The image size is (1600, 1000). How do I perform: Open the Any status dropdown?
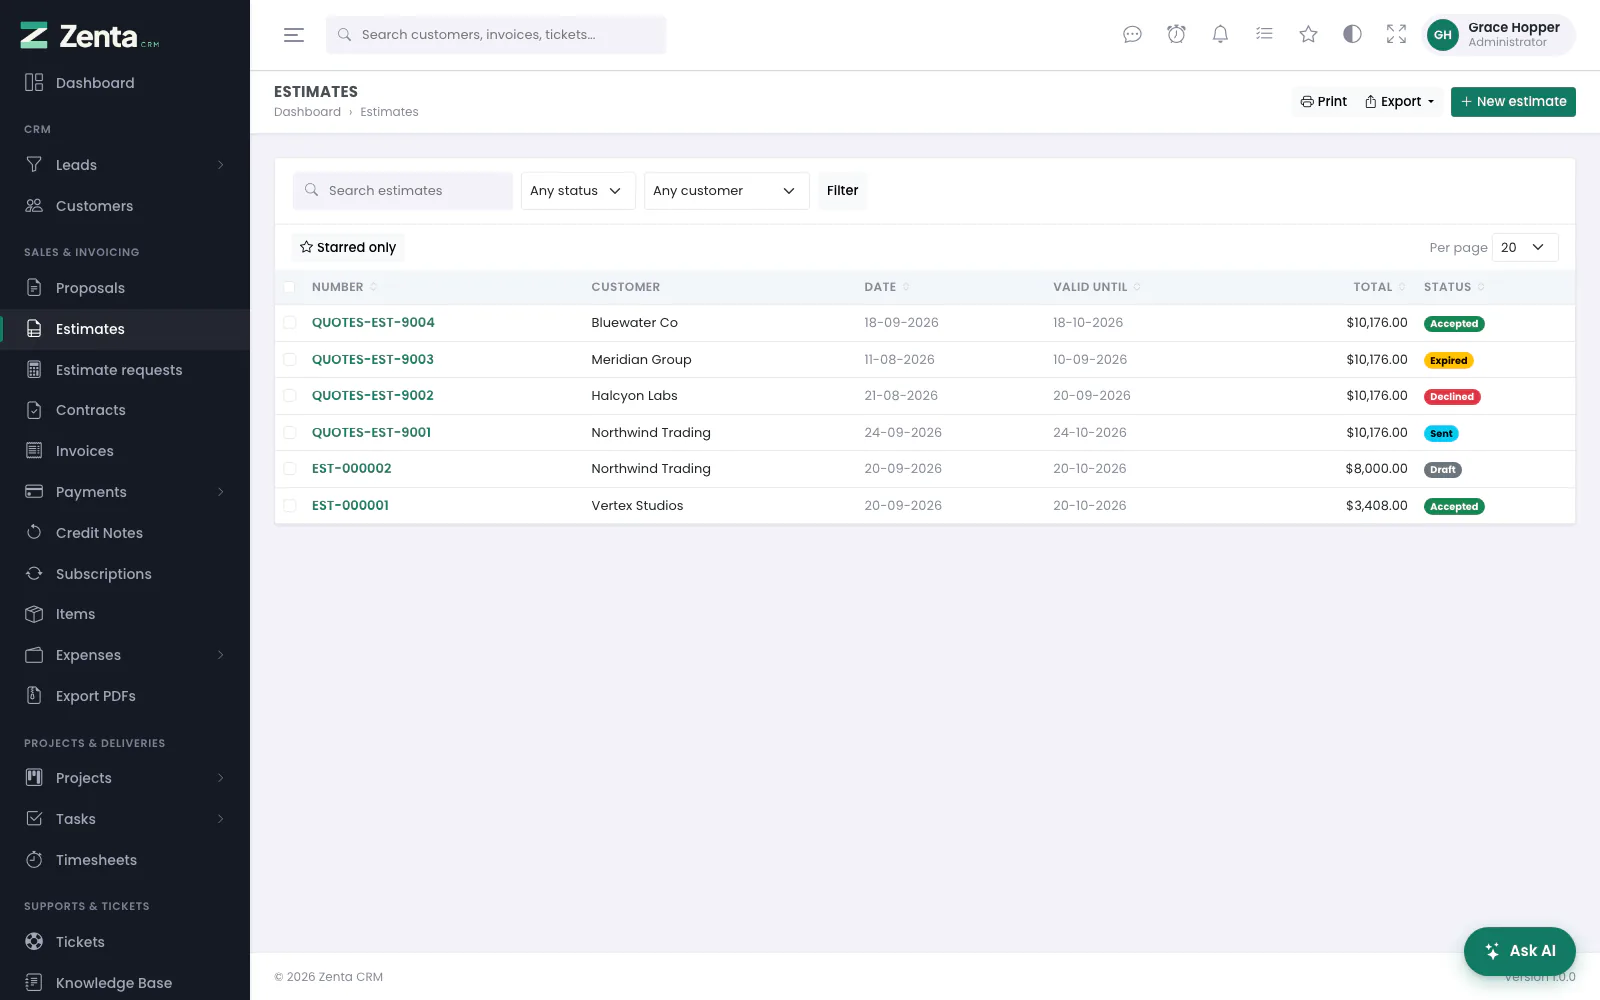(578, 191)
